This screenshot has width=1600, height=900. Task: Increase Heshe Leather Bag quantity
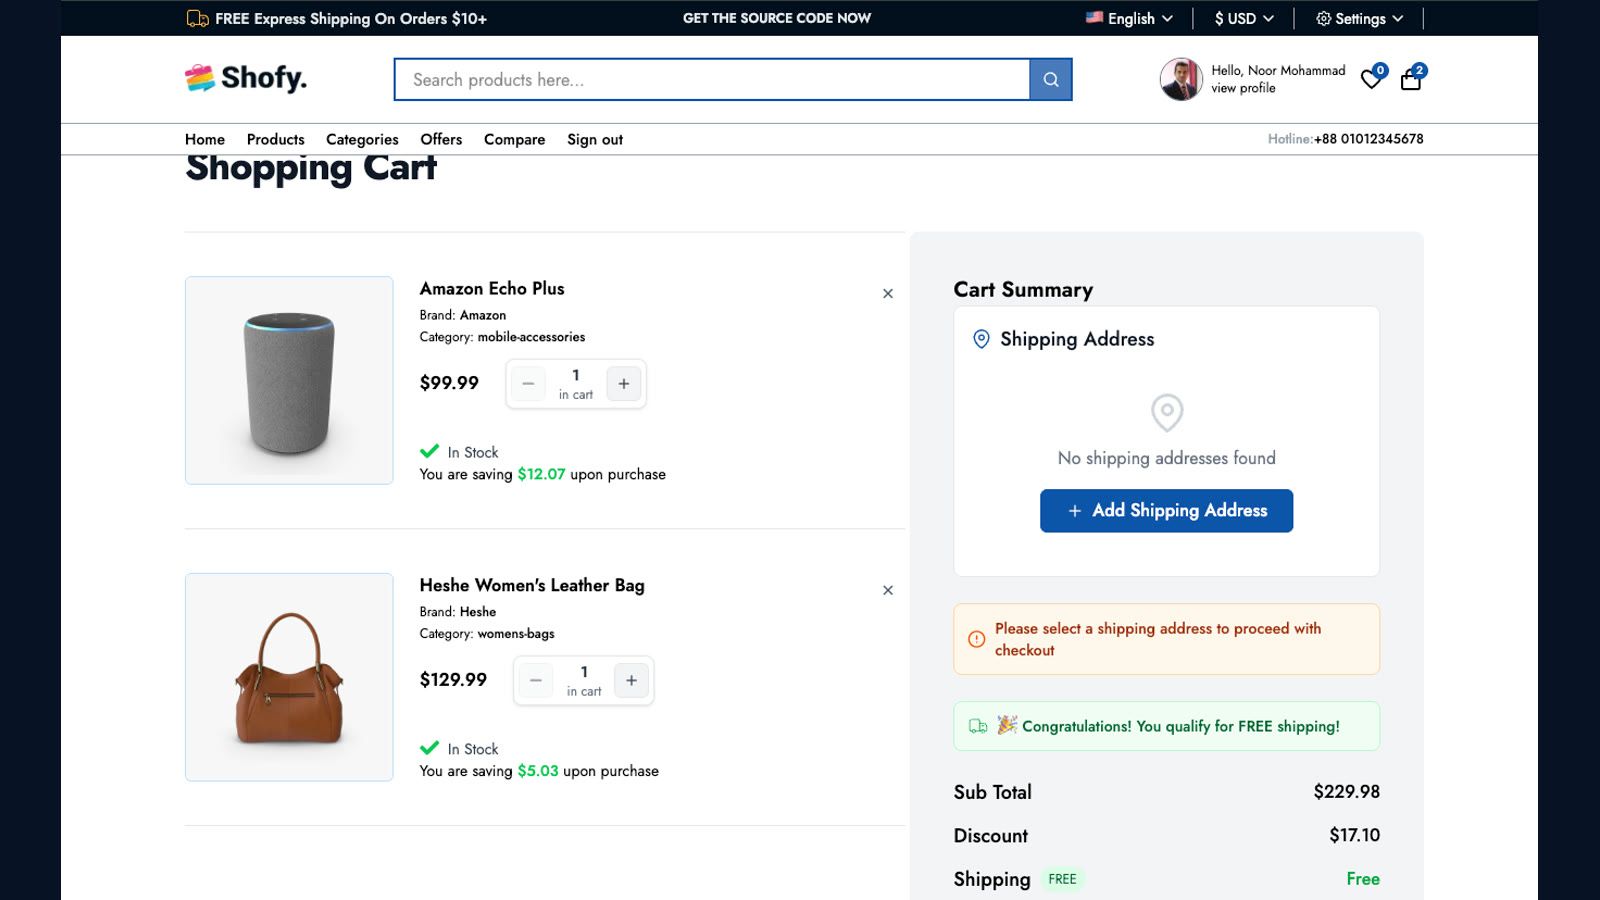click(x=631, y=680)
